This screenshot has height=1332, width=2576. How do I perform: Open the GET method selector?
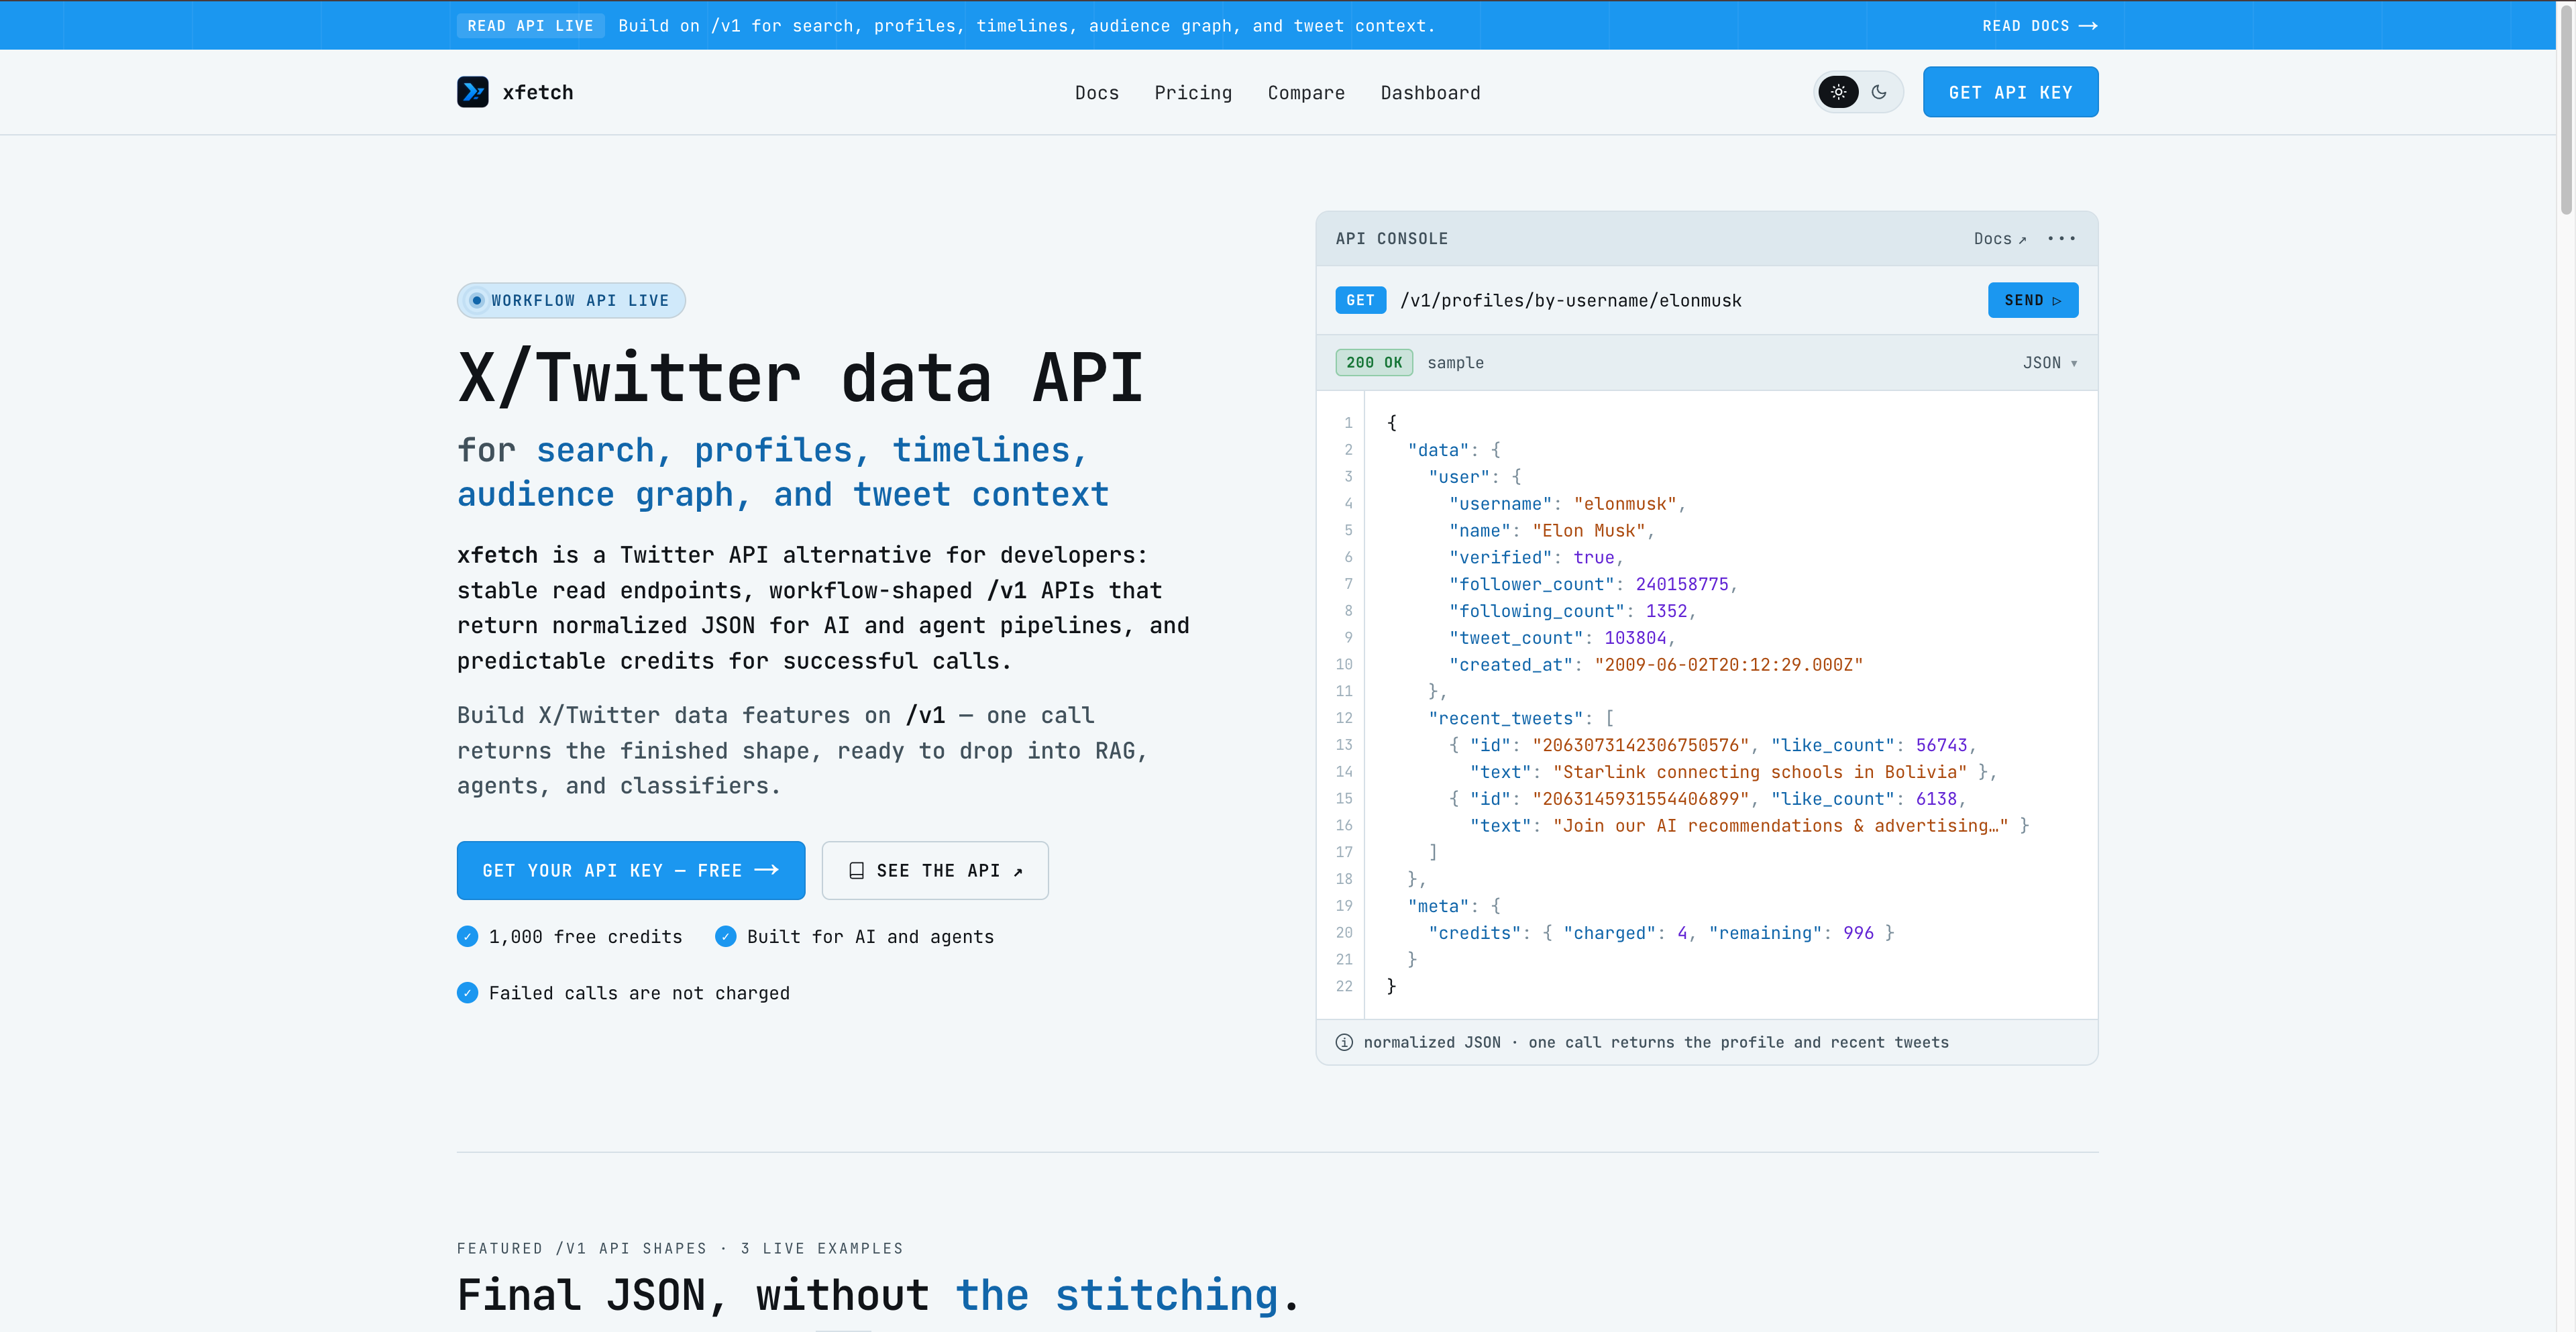click(1360, 300)
